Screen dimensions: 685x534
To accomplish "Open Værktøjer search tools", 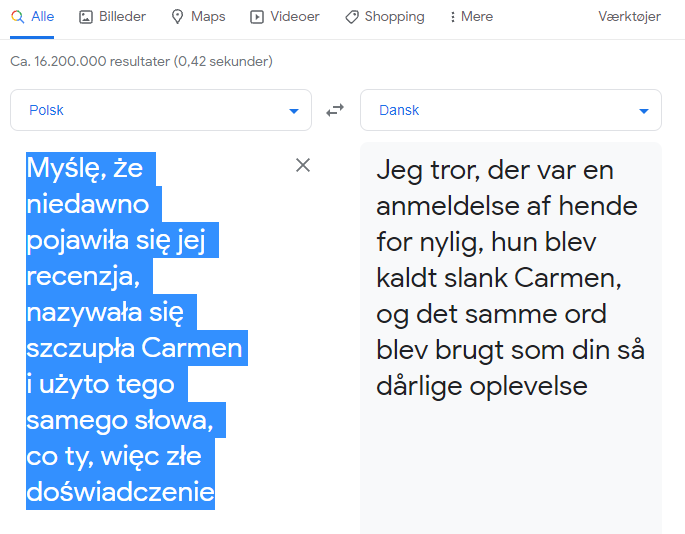I will 629,17.
